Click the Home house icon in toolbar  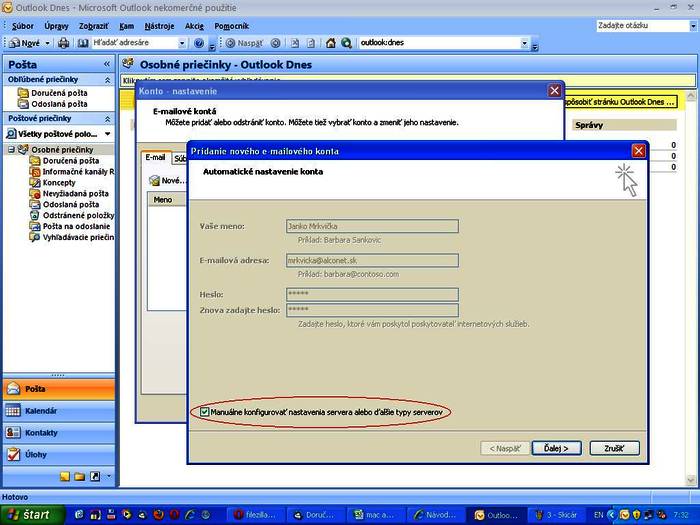coord(330,43)
